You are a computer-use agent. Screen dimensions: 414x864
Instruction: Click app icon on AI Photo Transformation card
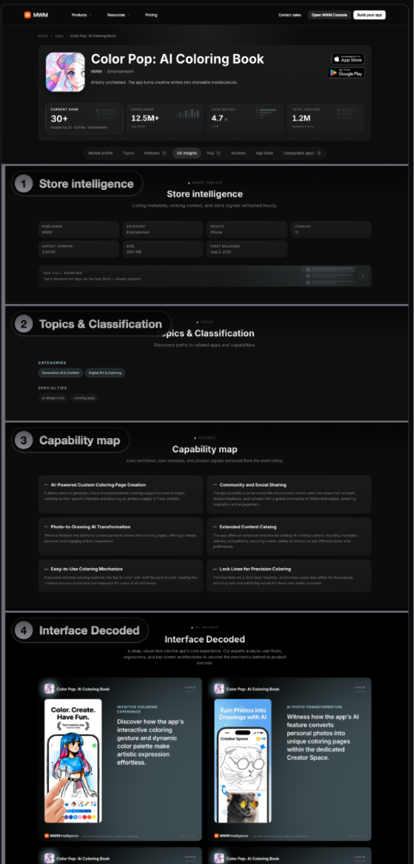point(219,689)
